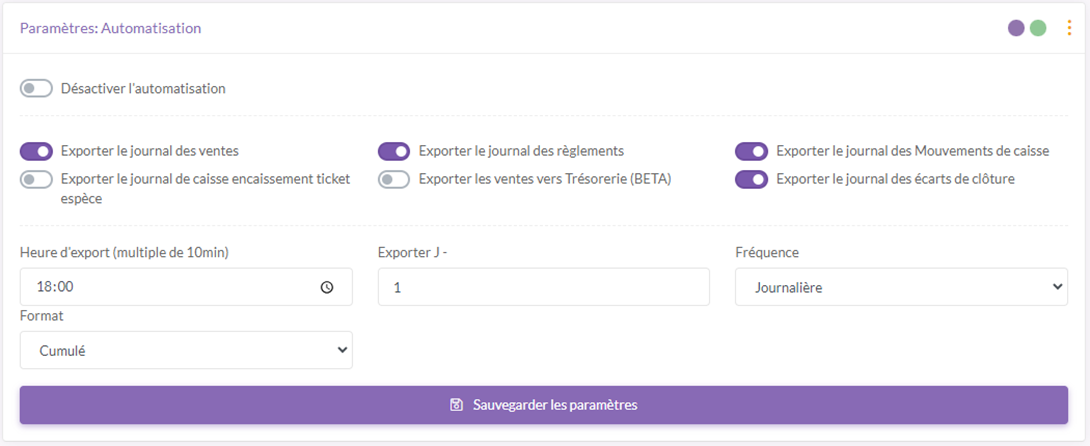This screenshot has width=1090, height=446.
Task: Open the orange three-dot options menu
Action: pos(1068,28)
